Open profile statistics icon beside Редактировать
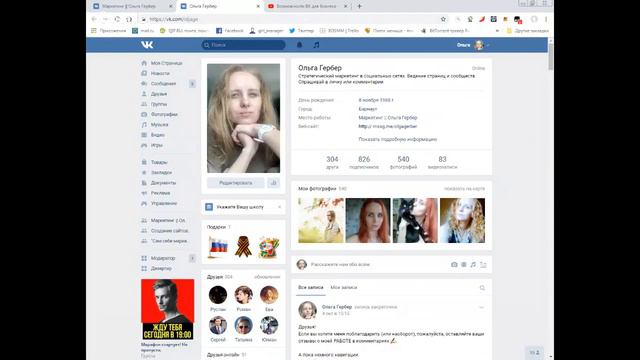The image size is (640, 360). tap(273, 183)
